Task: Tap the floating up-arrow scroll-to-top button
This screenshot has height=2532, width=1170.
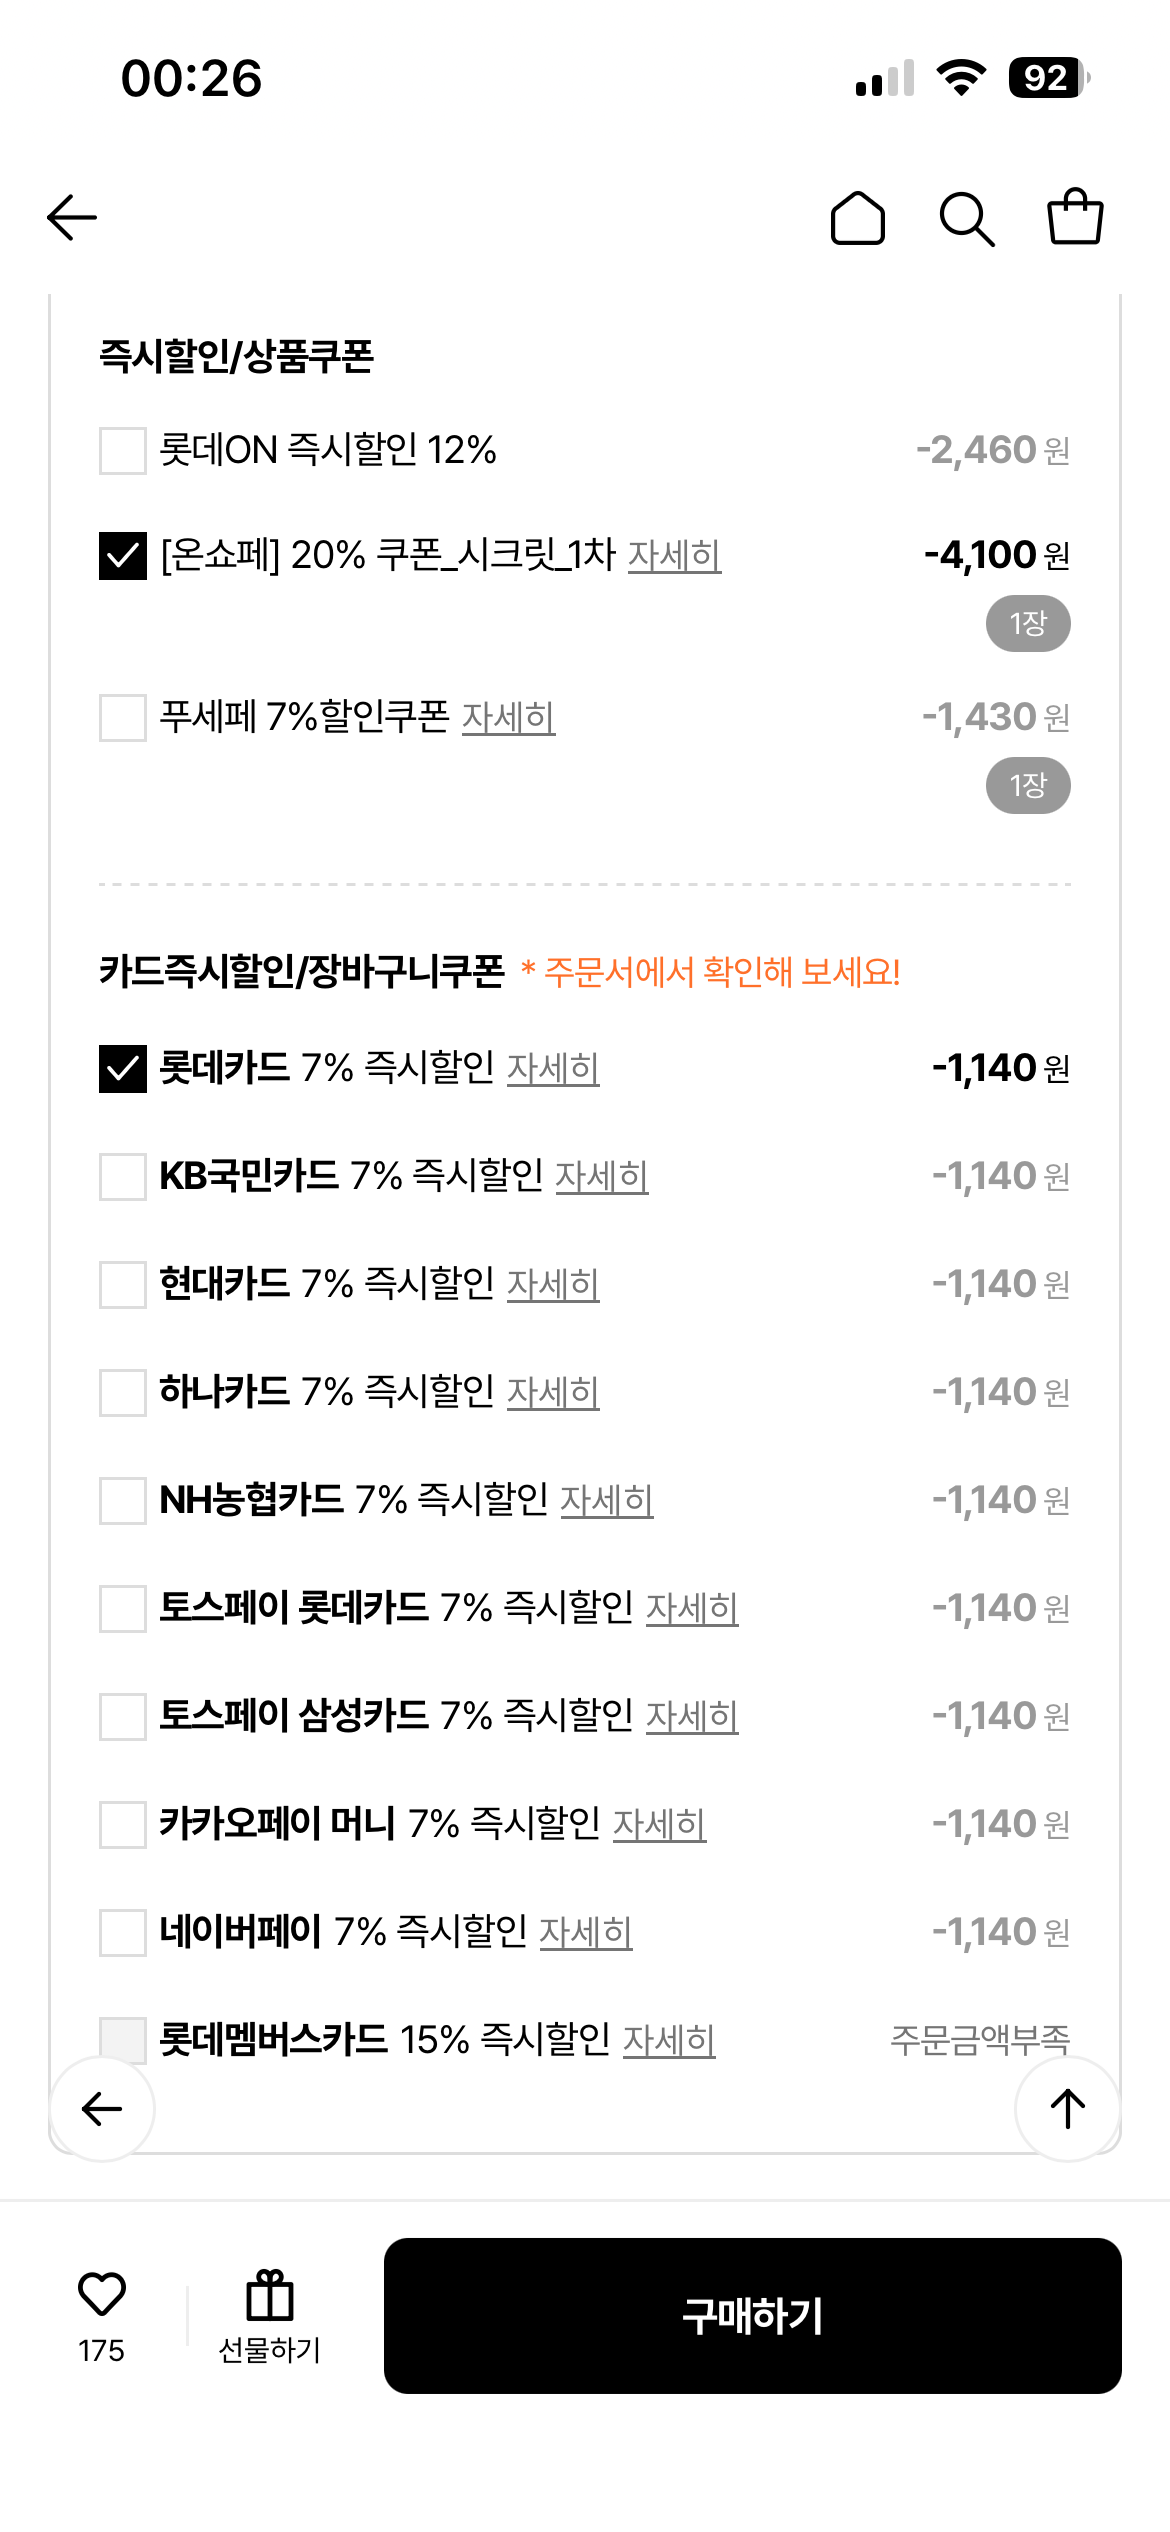Action: click(x=1068, y=2109)
